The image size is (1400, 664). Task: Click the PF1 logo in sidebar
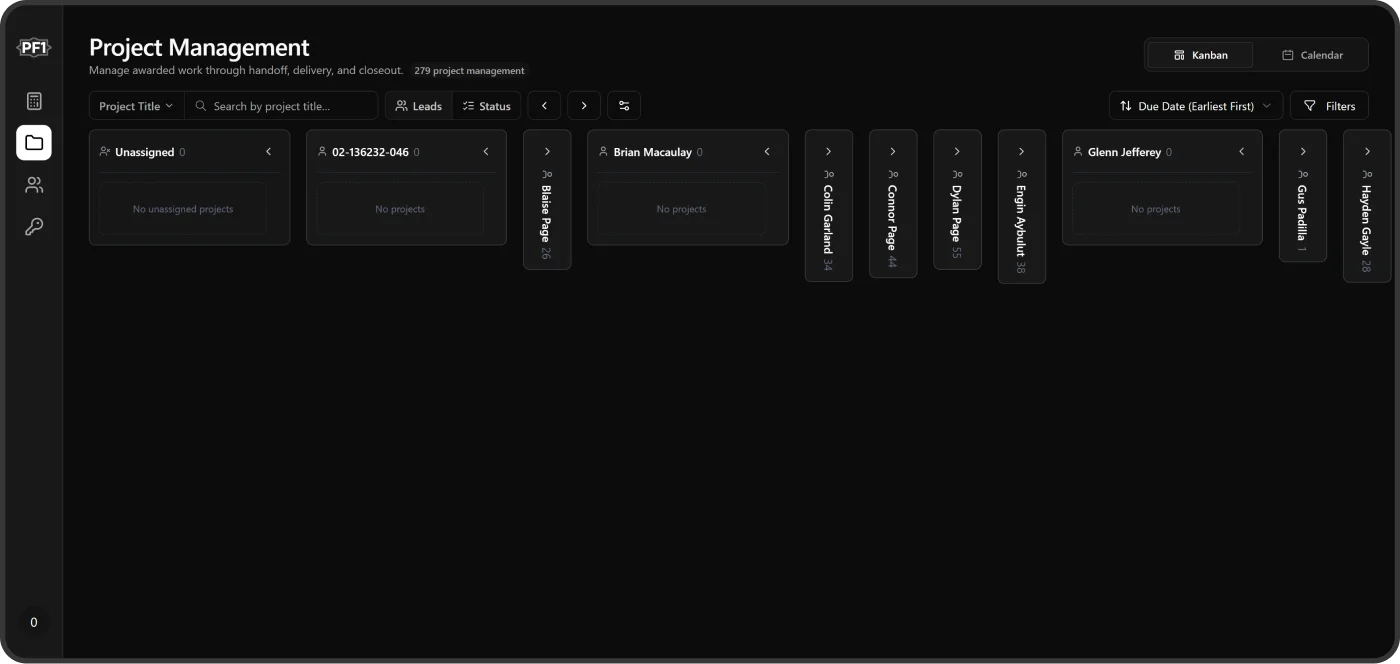point(34,47)
